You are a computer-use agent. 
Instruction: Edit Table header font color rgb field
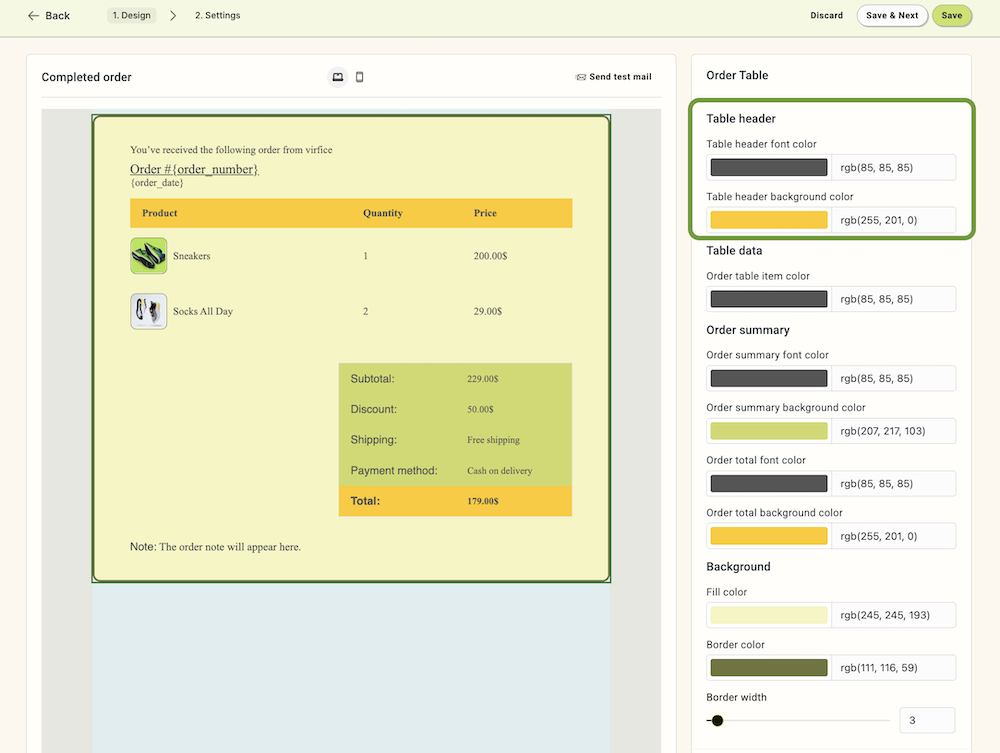coord(893,168)
